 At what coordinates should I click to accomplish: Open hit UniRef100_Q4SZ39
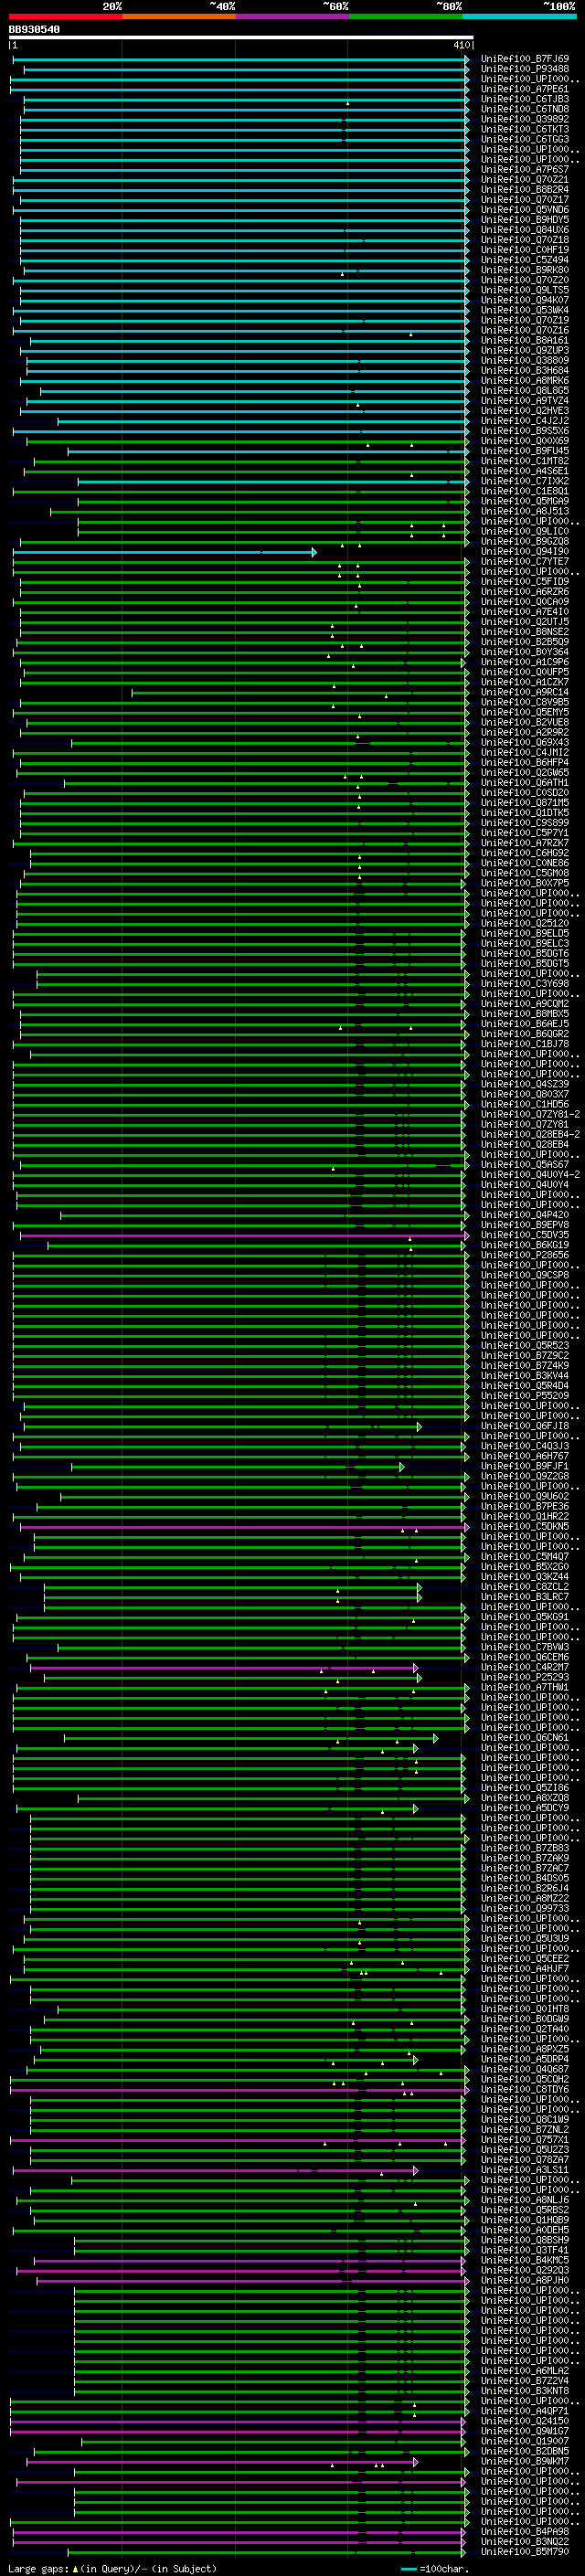[524, 1084]
